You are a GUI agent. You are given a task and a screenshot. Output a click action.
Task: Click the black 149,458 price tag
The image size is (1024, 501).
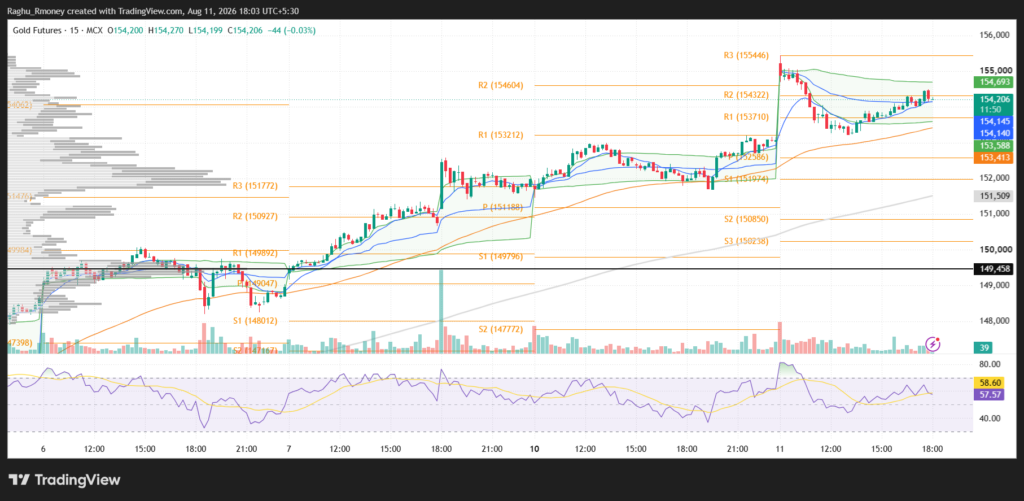pos(992,268)
